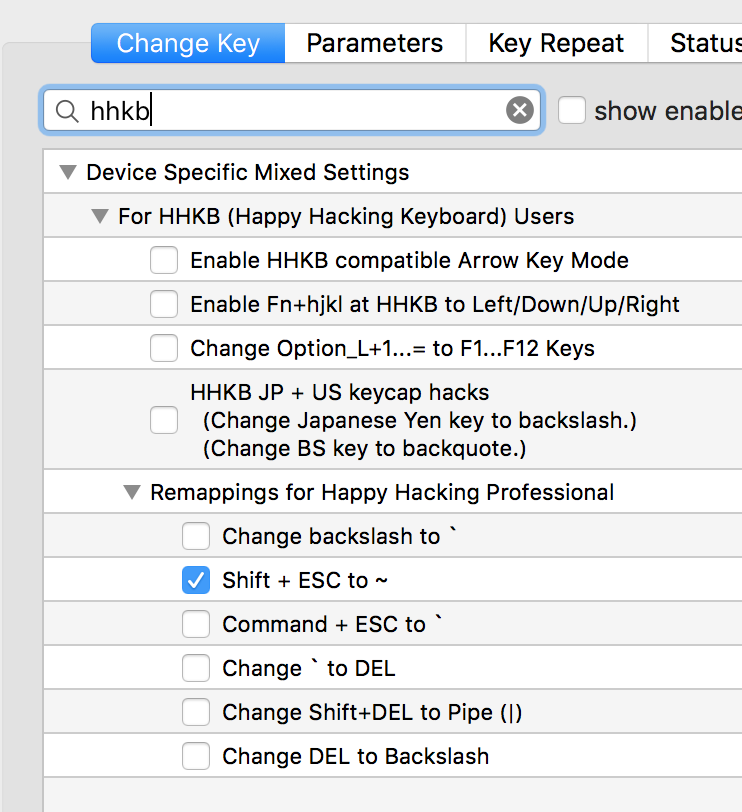Click text 'Change ` to DEL'
Image resolution: width=742 pixels, height=812 pixels.
[x=309, y=669]
